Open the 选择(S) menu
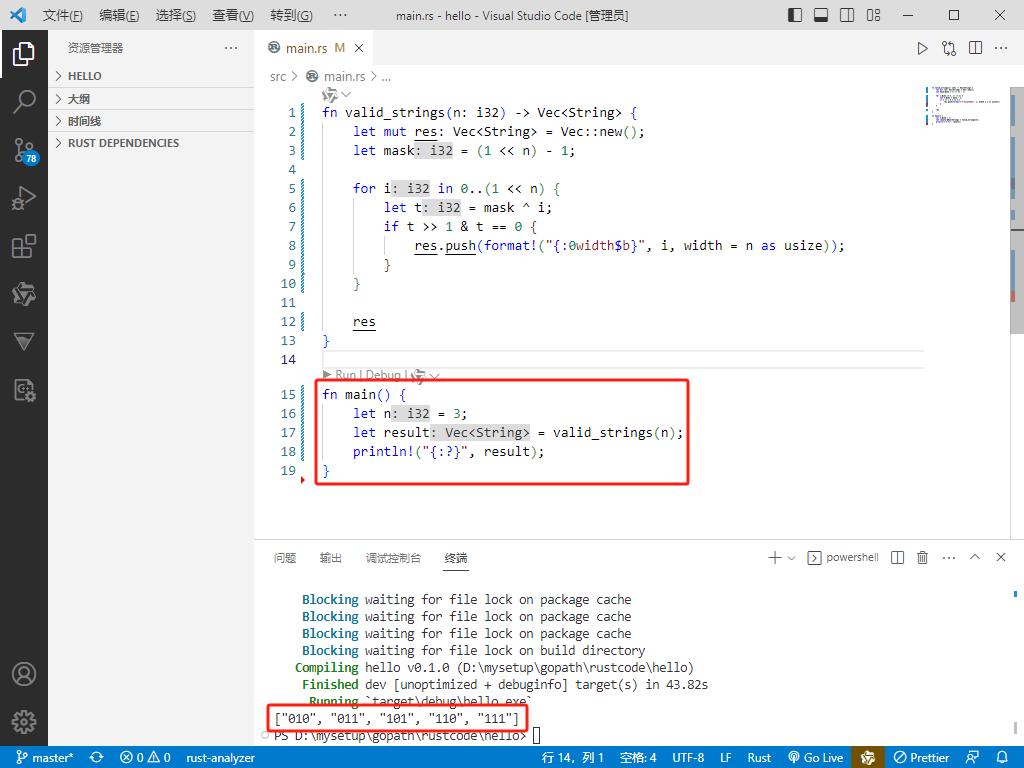Screen dimensions: 1024x768 pyautogui.click(x=176, y=16)
